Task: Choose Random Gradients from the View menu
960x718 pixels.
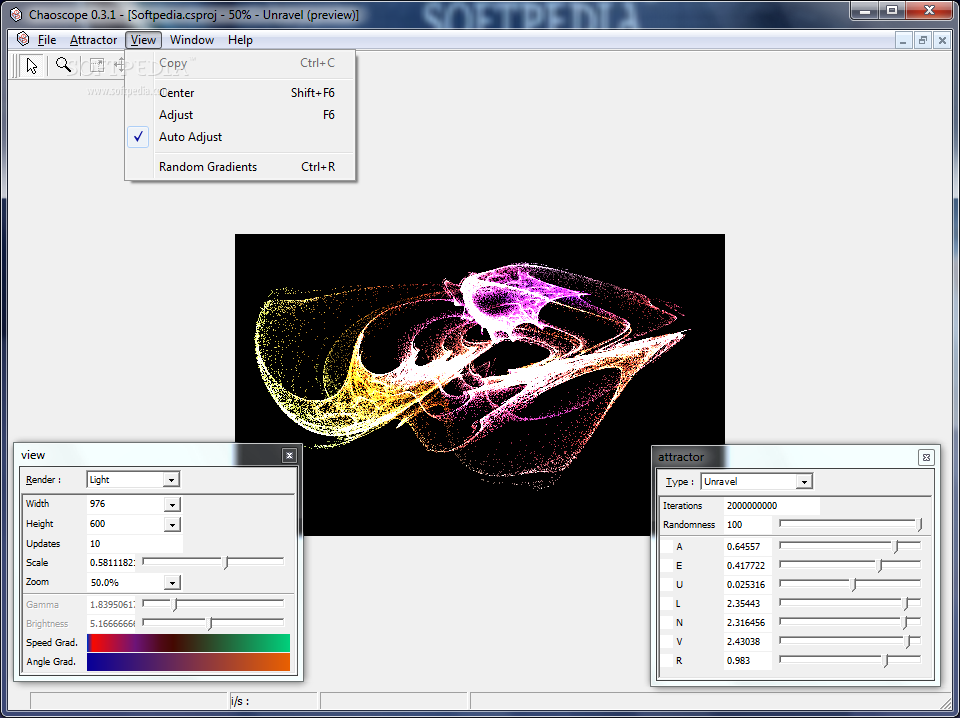Action: [239, 167]
